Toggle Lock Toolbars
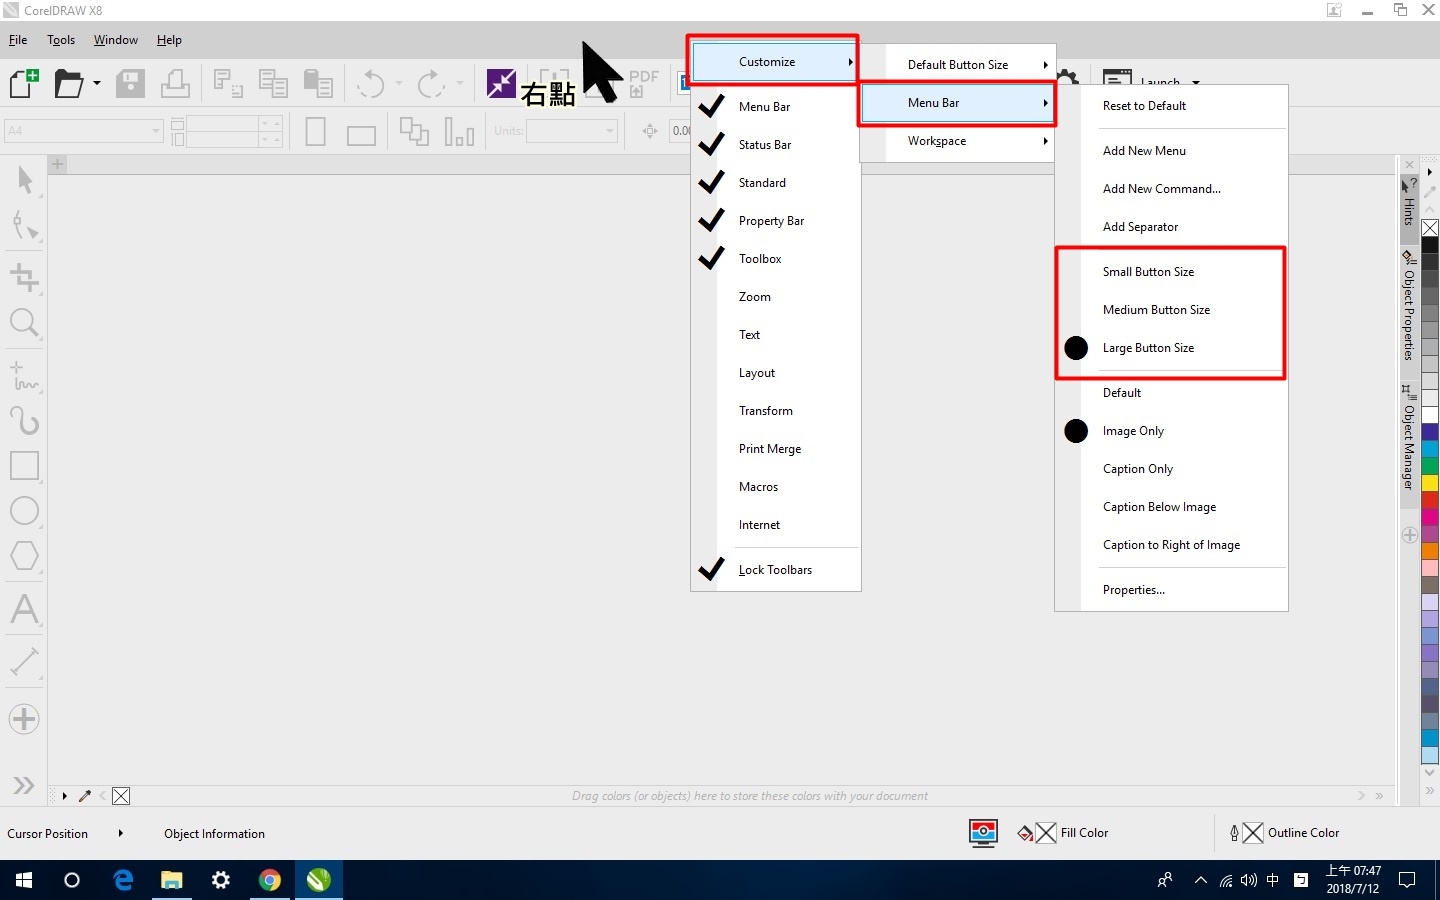 click(x=776, y=570)
